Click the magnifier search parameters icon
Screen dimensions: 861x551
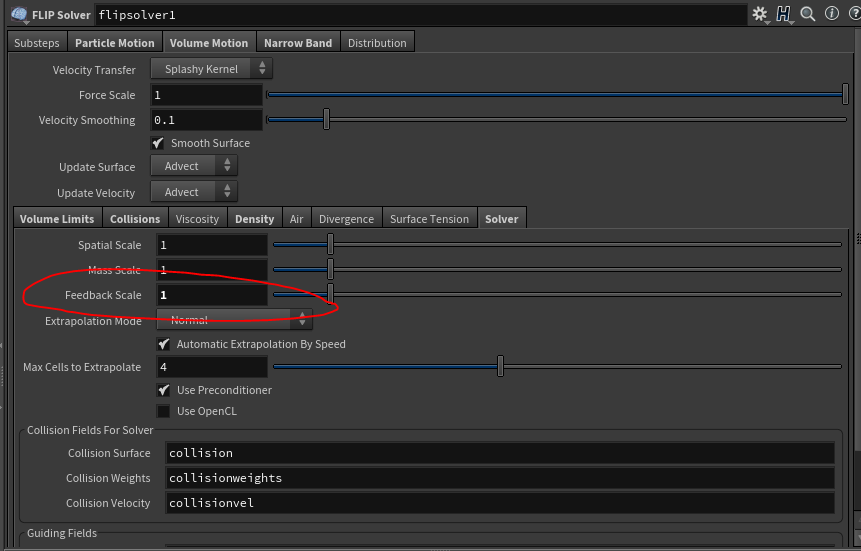pos(807,14)
